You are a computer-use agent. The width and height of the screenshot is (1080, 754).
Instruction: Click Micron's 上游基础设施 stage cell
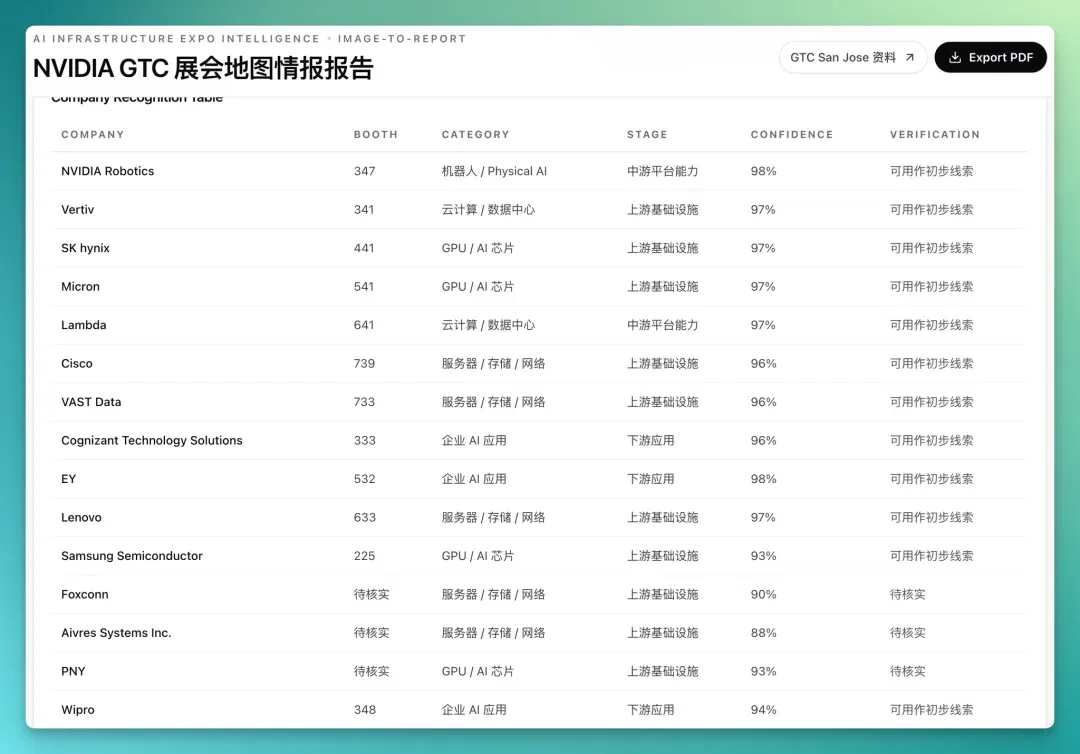coord(663,286)
